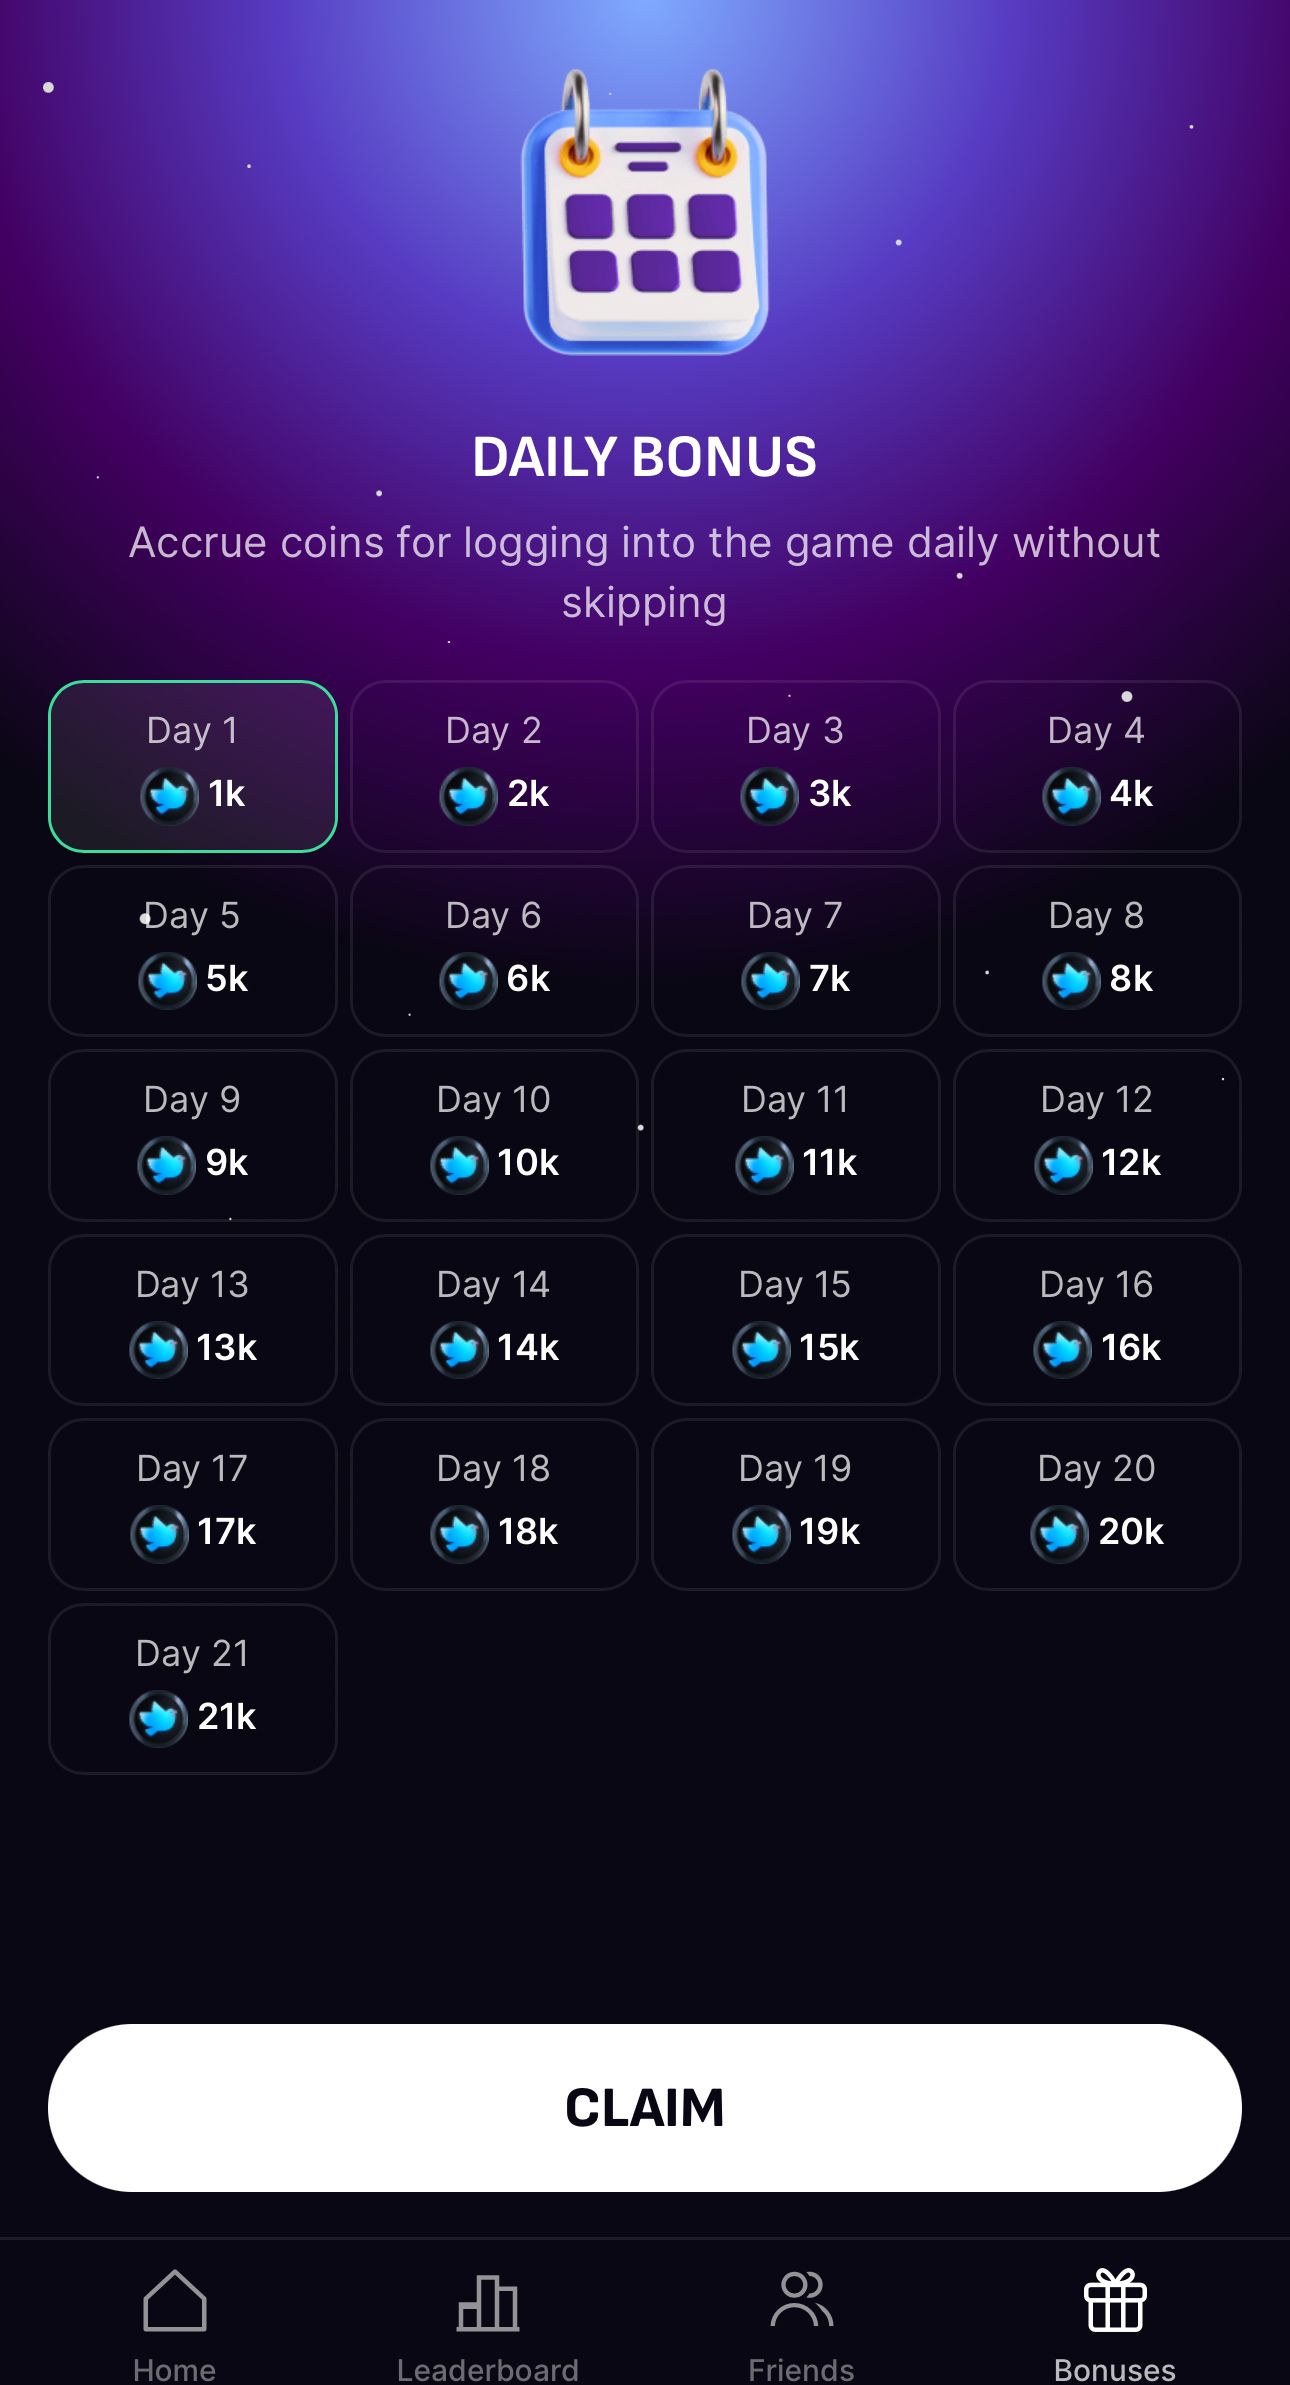Viewport: 1290px width, 2385px height.
Task: Click the coin icon inside the Day 15 card
Action: click(x=761, y=1347)
